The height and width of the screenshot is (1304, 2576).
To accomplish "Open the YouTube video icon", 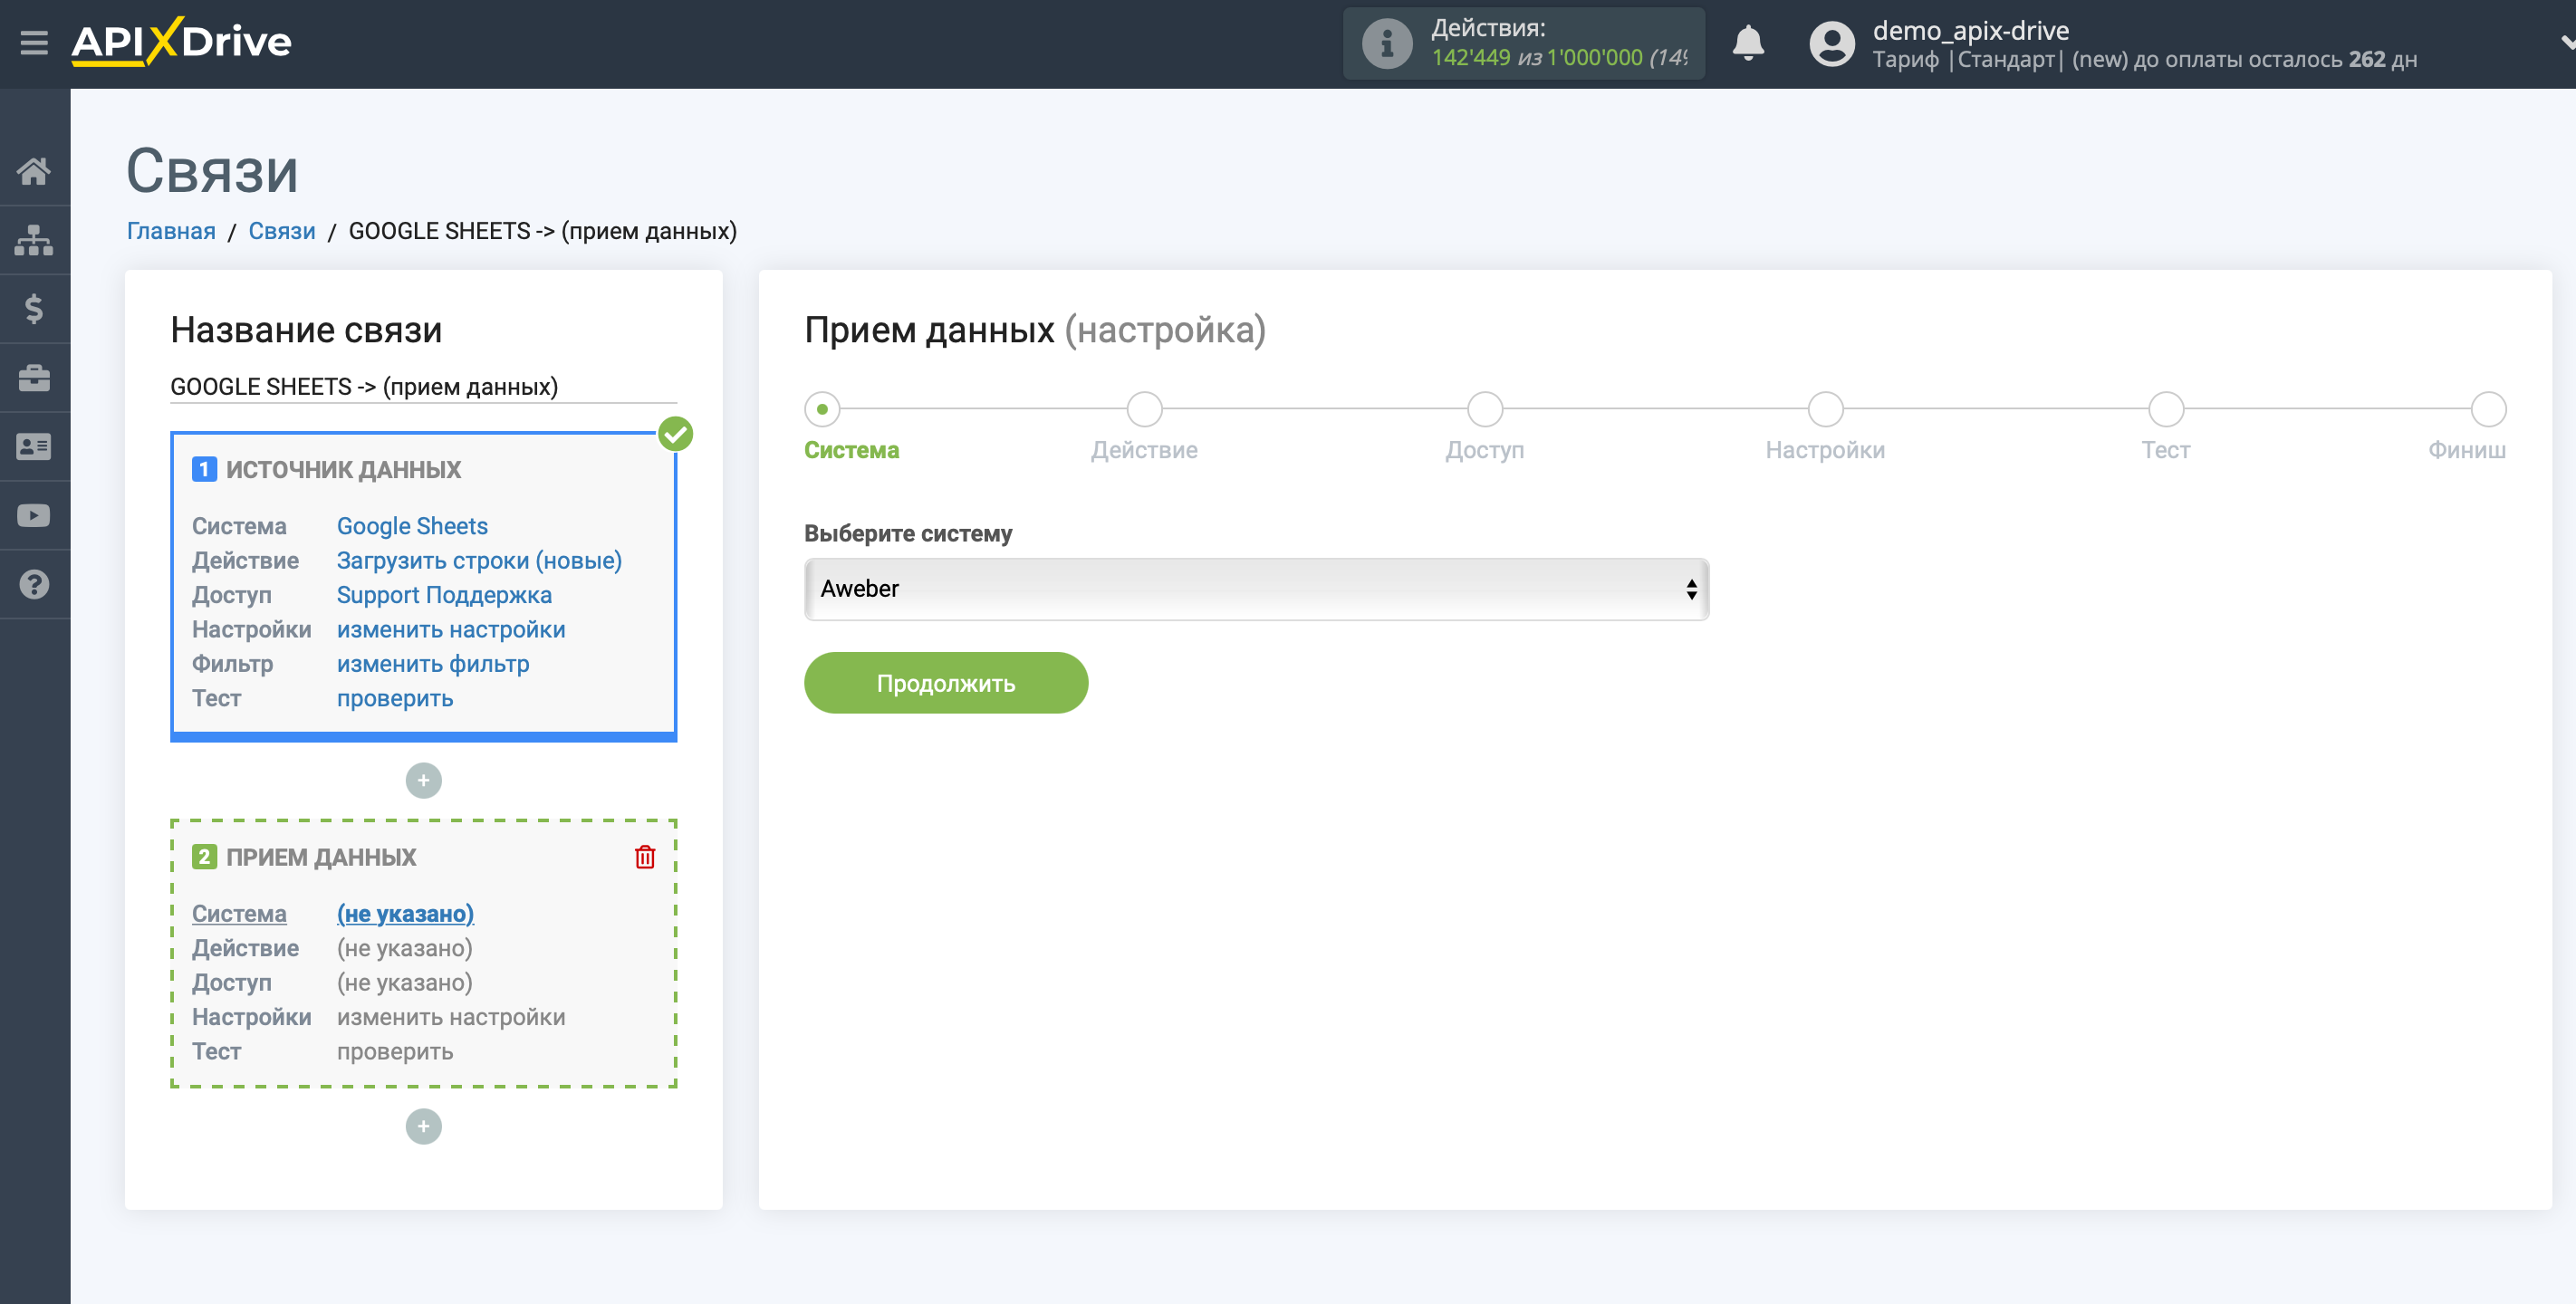I will click(x=34, y=516).
